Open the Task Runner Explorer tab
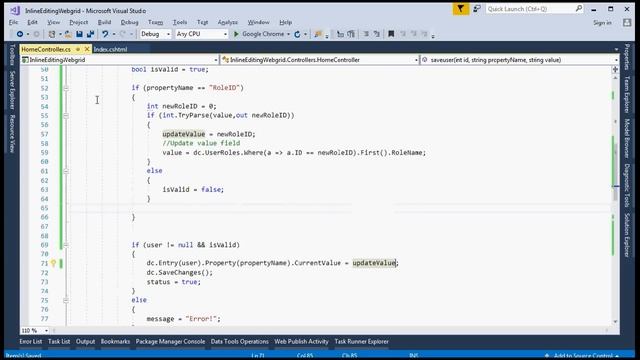The width and height of the screenshot is (640, 360). 361,342
